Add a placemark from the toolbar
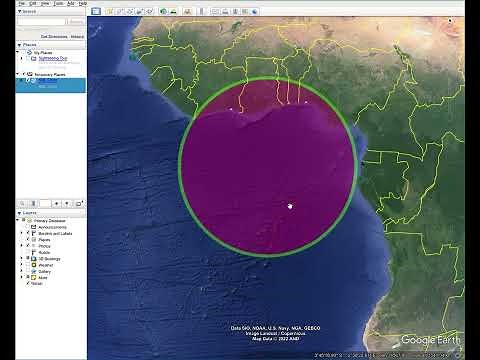 (110, 11)
